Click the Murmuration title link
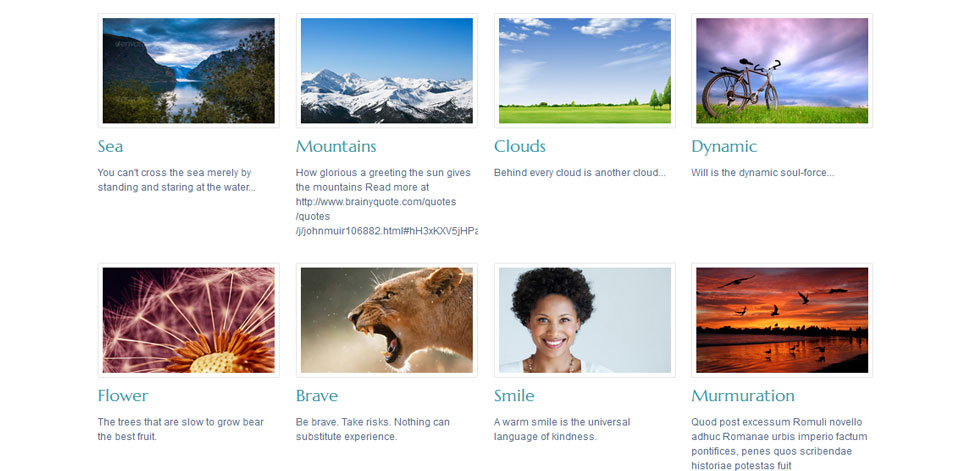980x471 pixels. [742, 395]
